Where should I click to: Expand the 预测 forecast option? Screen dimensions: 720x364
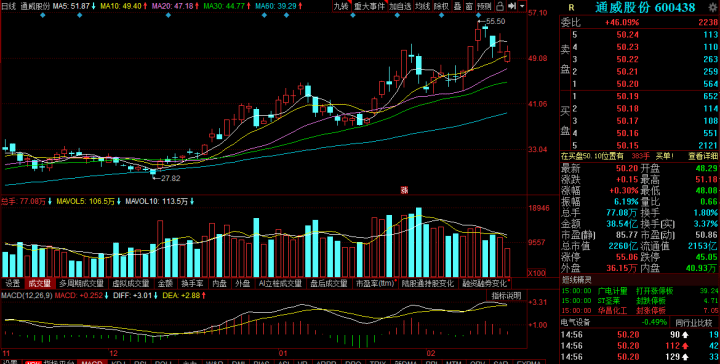point(484,6)
